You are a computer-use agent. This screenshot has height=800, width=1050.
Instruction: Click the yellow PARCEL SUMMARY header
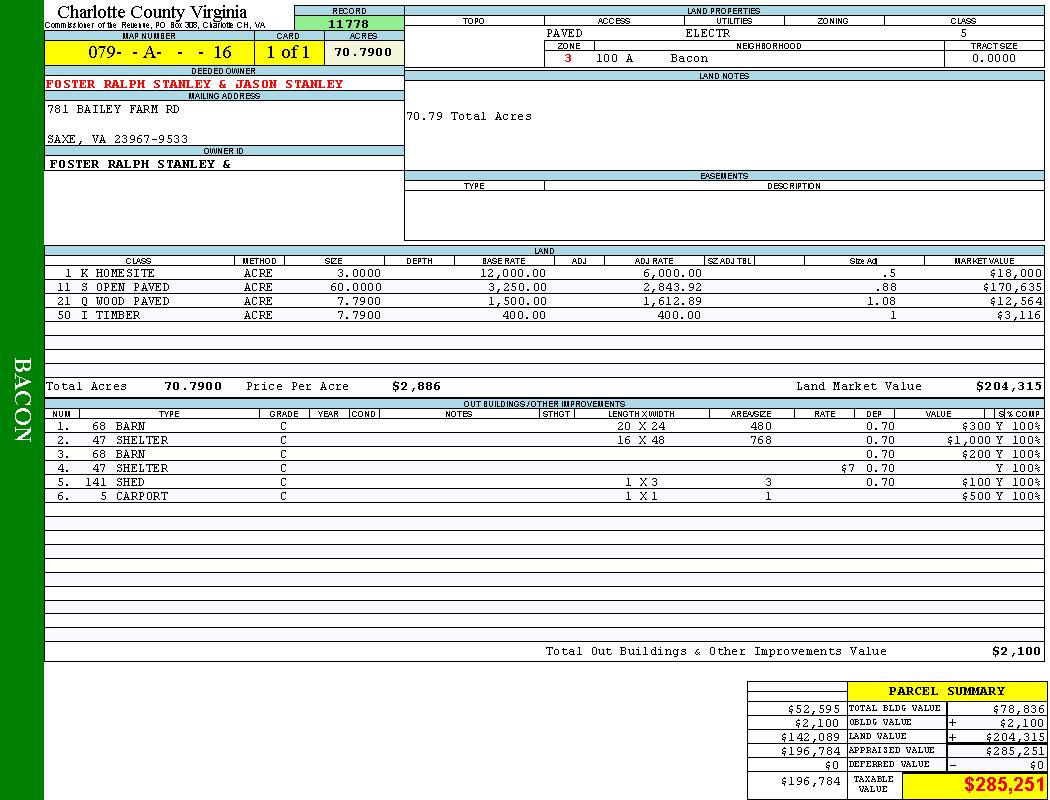[x=946, y=691]
